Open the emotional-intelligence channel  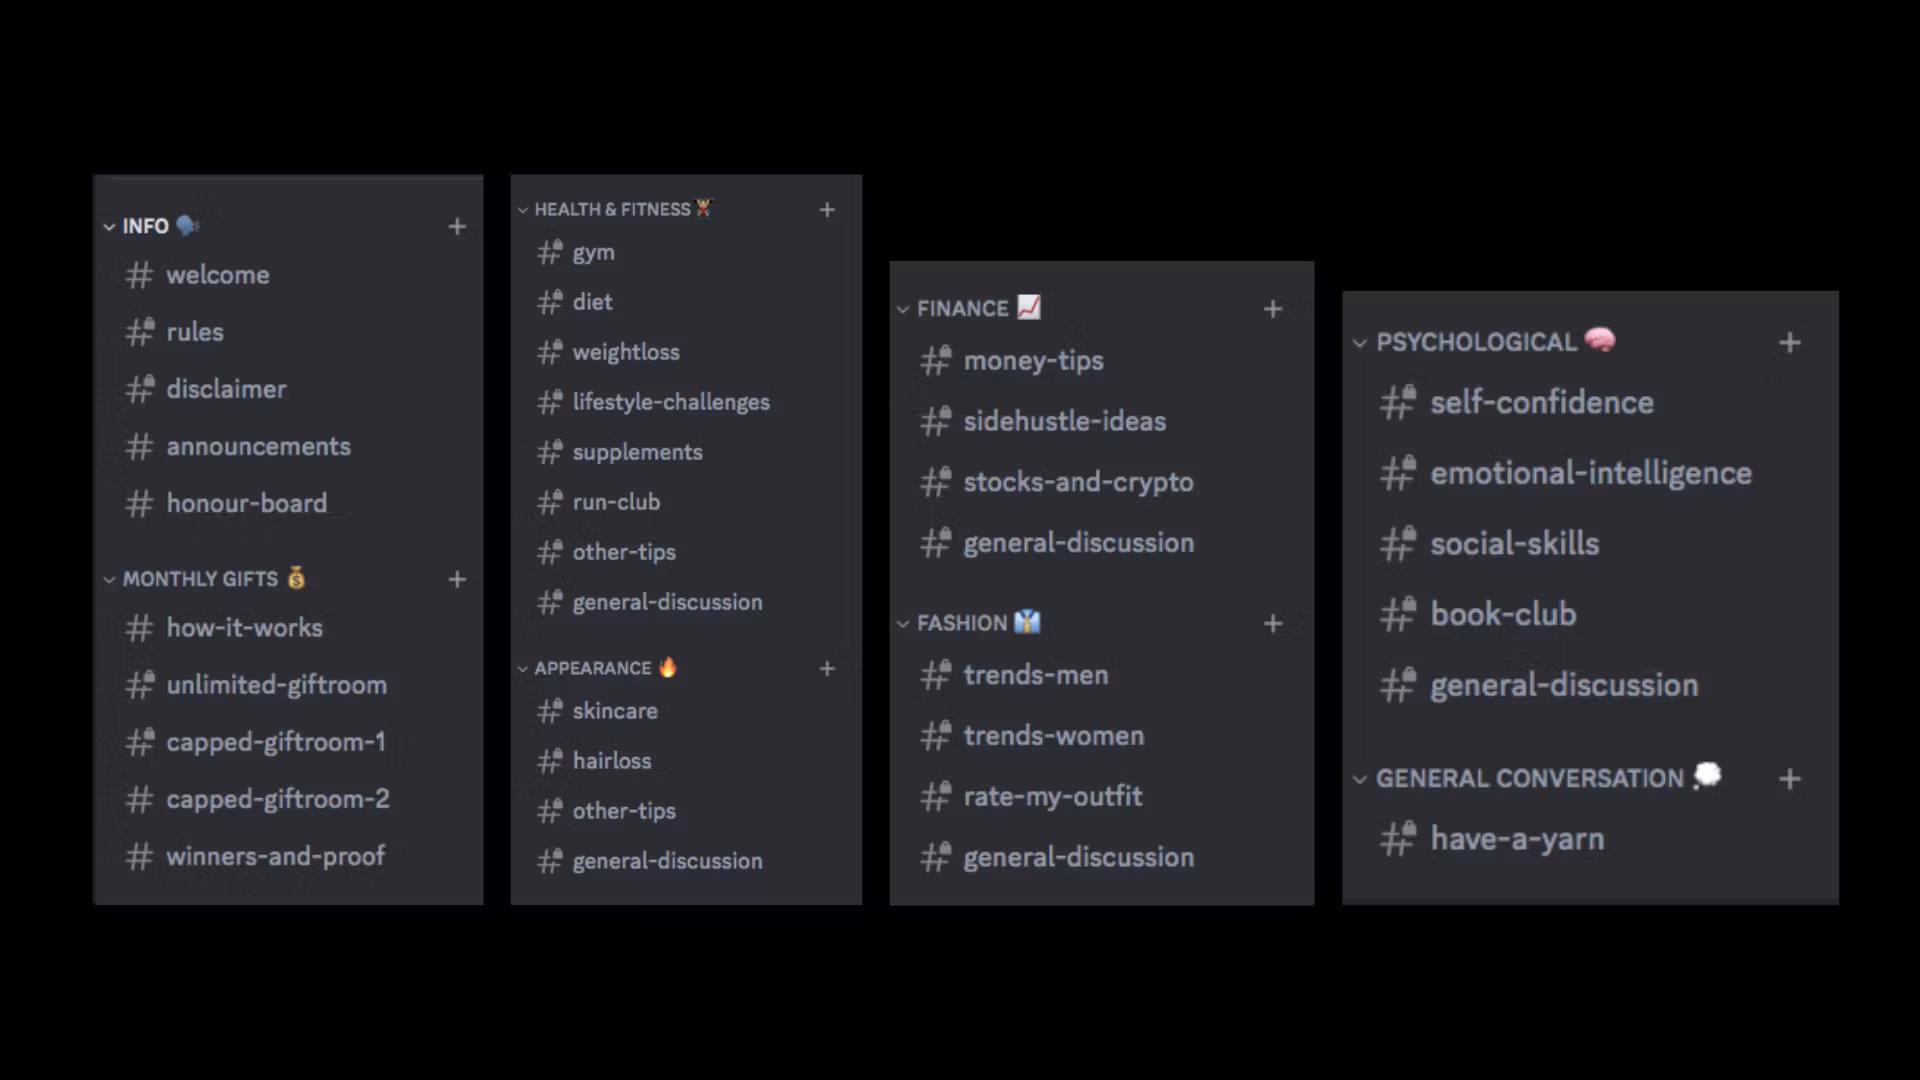1590,473
